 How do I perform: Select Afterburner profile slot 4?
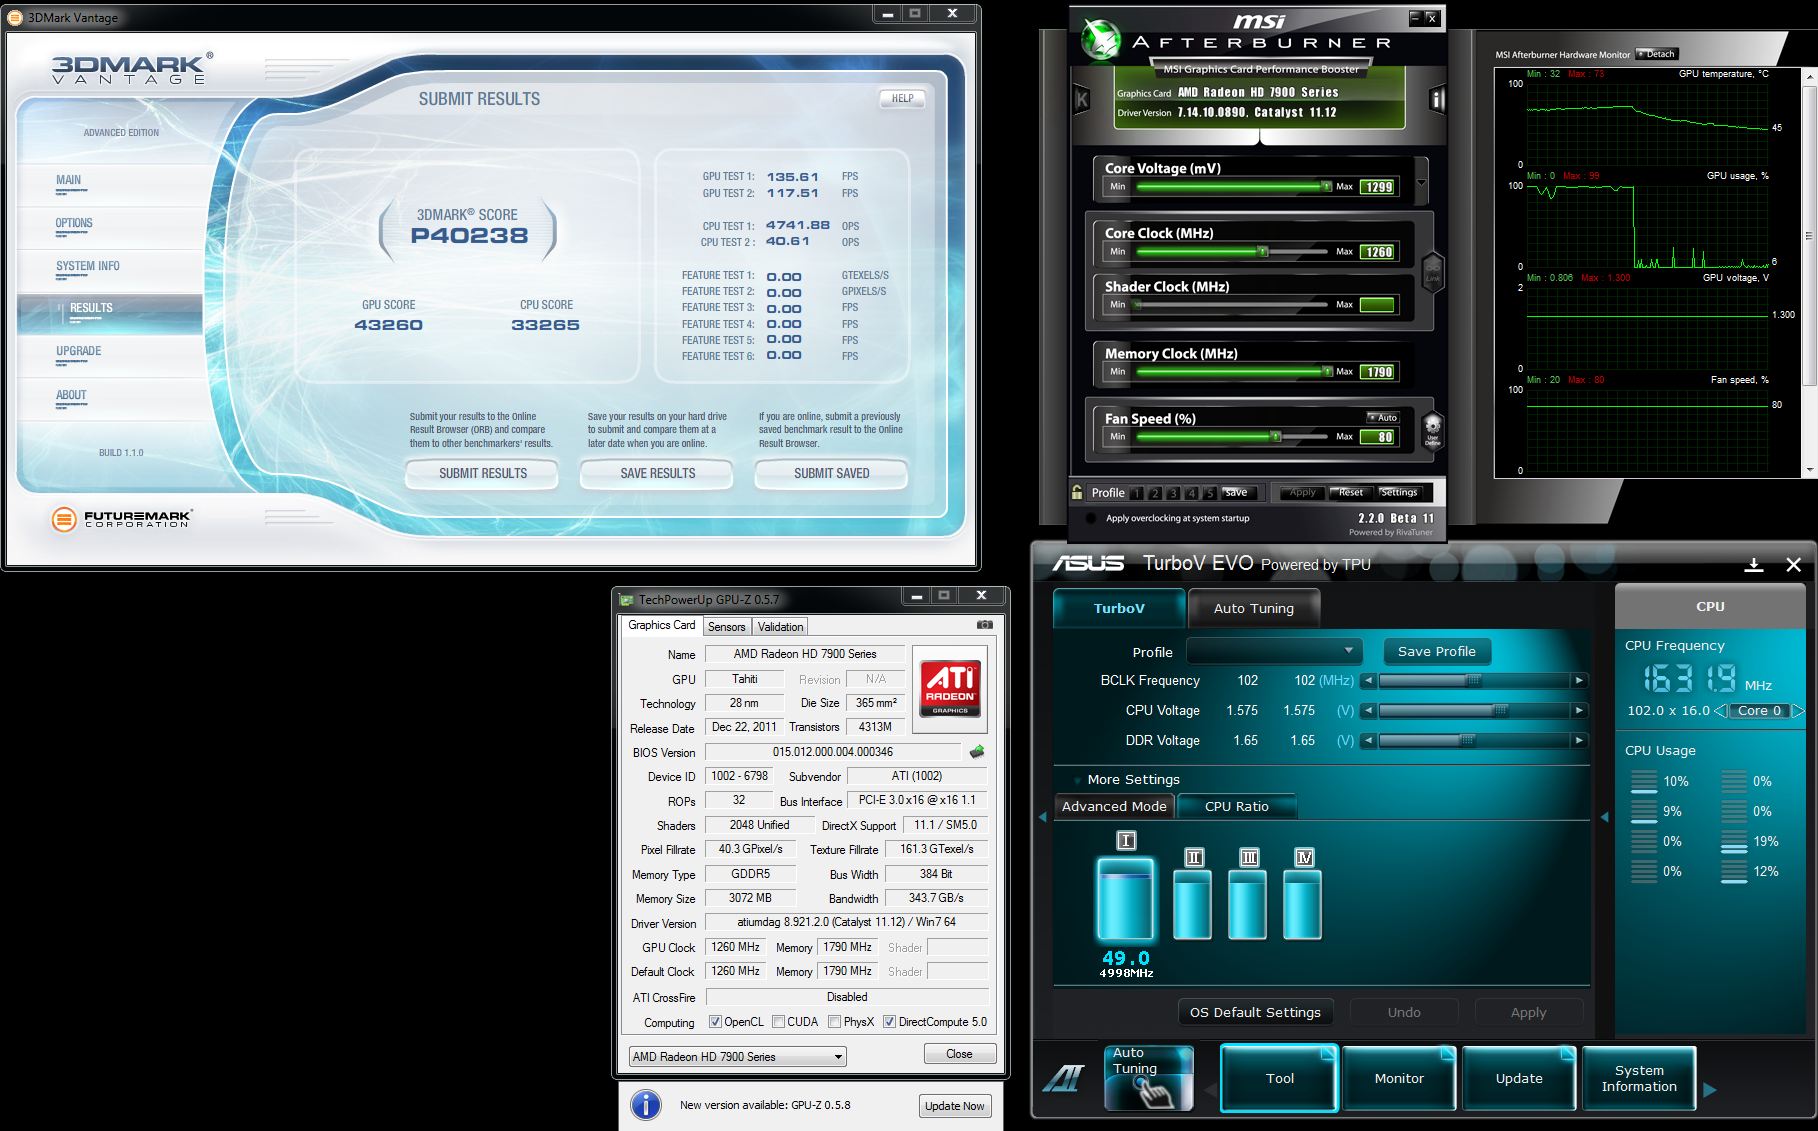click(x=1191, y=493)
